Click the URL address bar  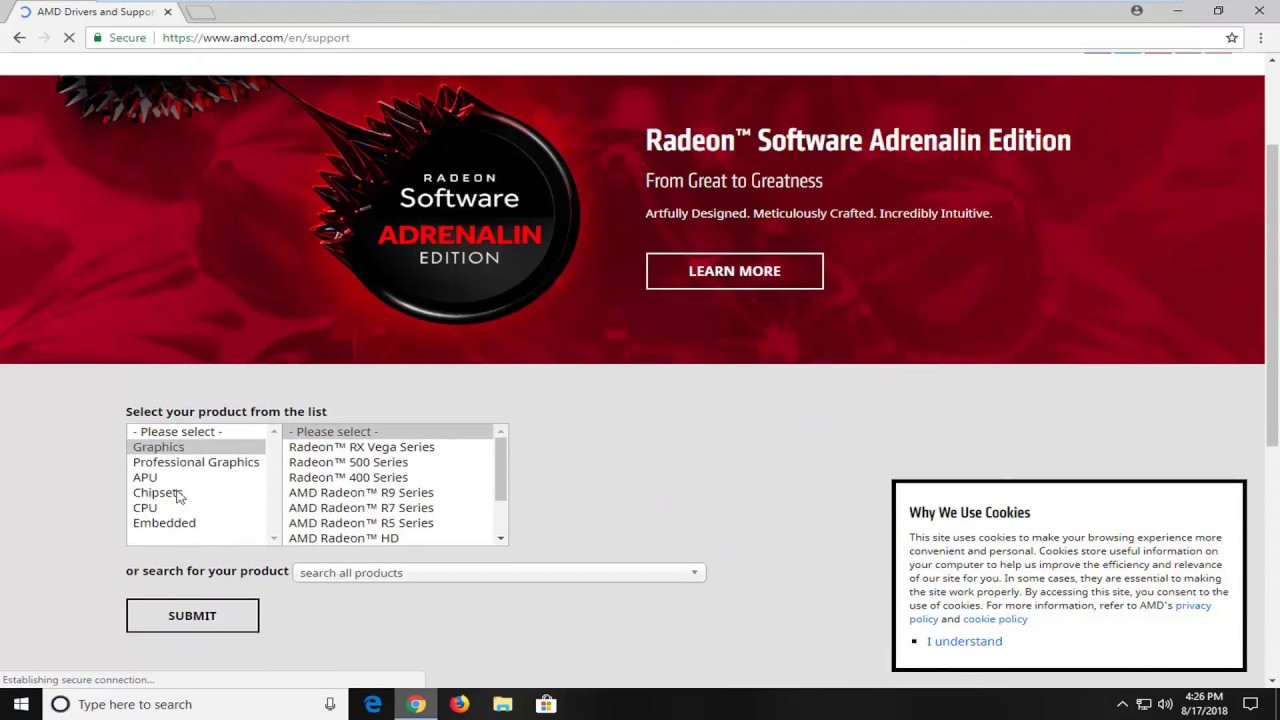click(640, 38)
